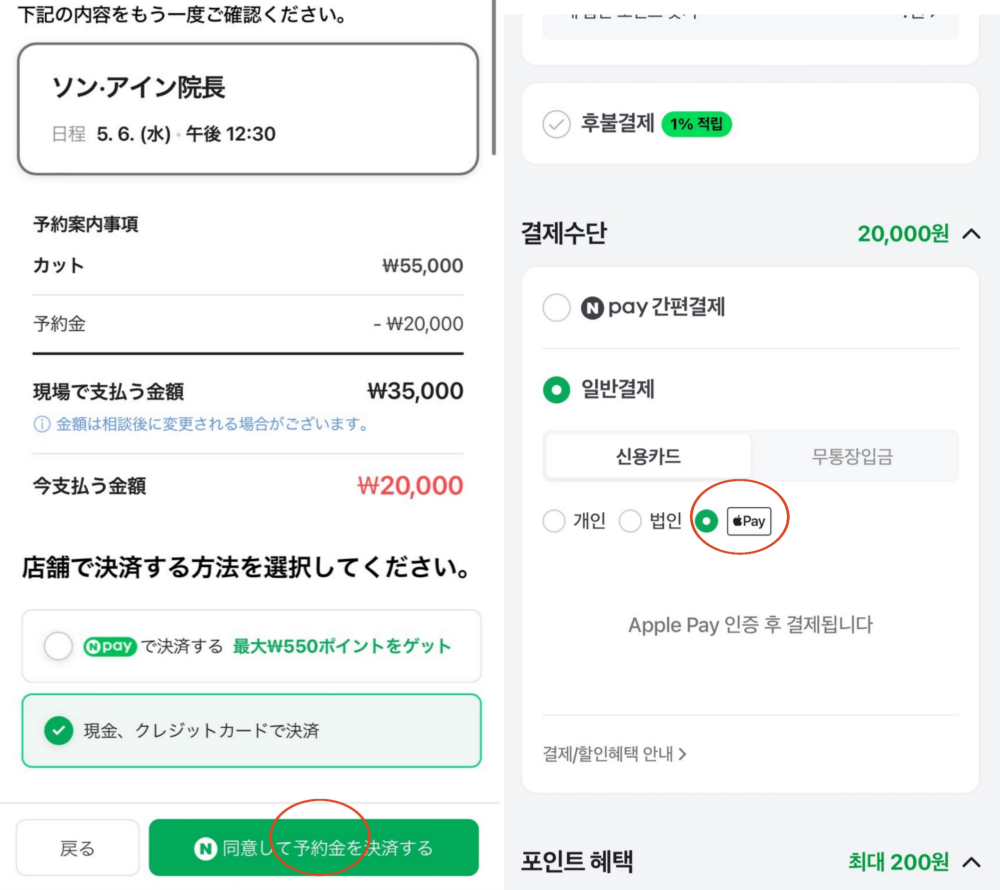This screenshot has height=890, width=1000.
Task: Click the green 1% 적립 badge
Action: [697, 124]
